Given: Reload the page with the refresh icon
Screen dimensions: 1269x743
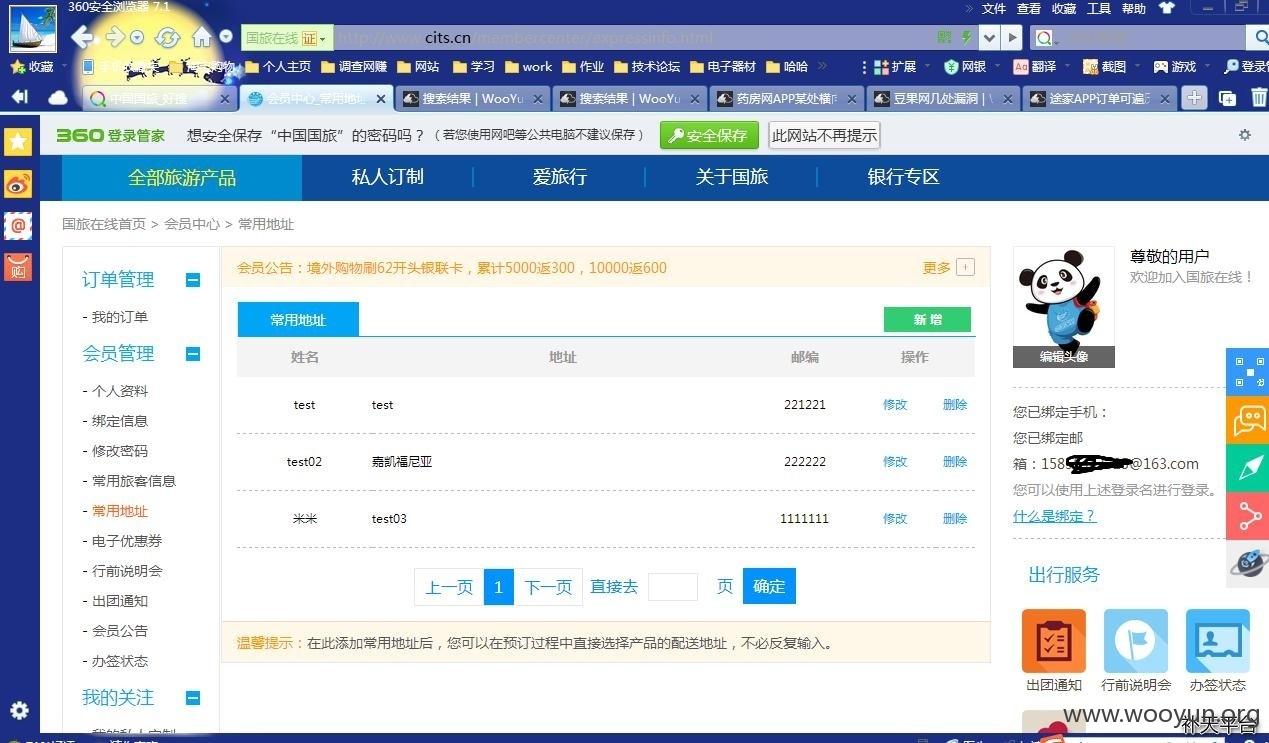Looking at the screenshot, I should (x=167, y=38).
